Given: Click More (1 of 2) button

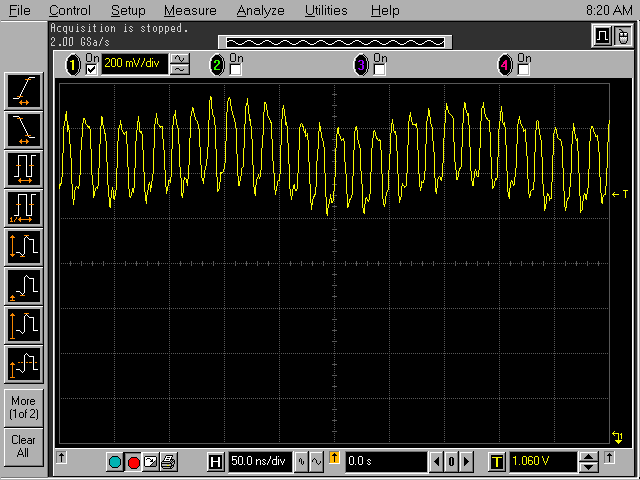Looking at the screenshot, I should (x=23, y=407).
